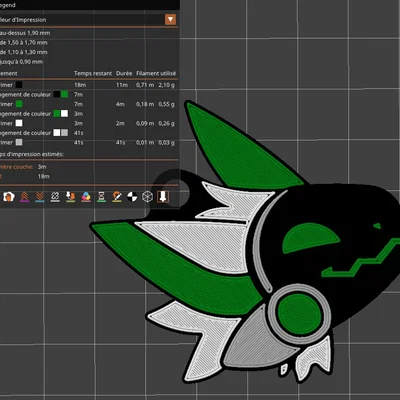Click the '0,09 m' filament length
400x400 pixels.
point(145,123)
